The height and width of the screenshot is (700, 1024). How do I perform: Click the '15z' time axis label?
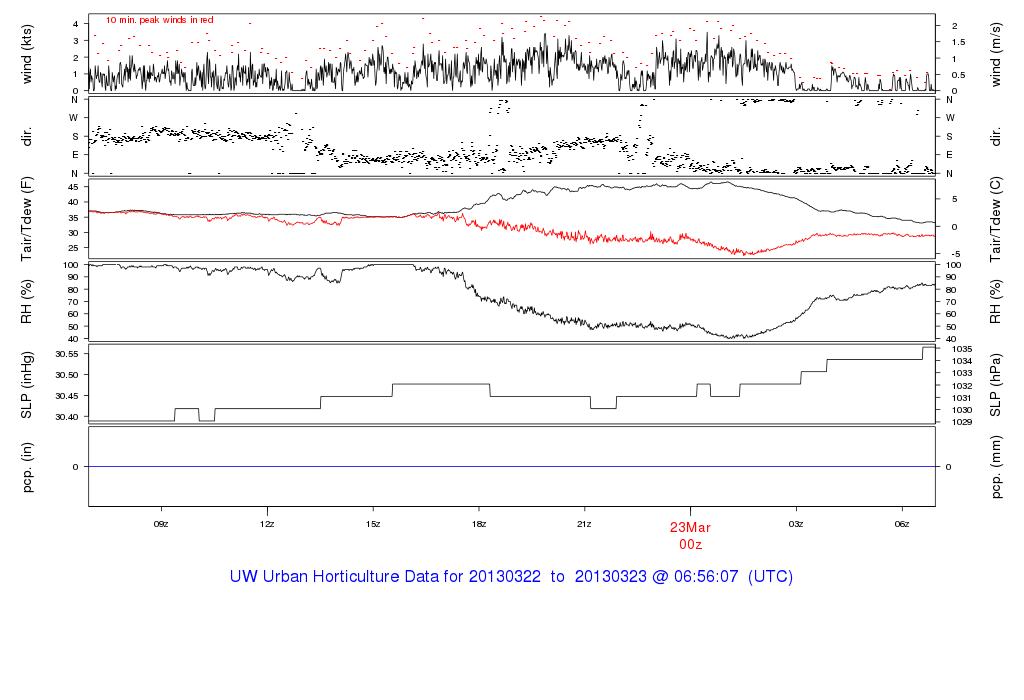pos(372,524)
